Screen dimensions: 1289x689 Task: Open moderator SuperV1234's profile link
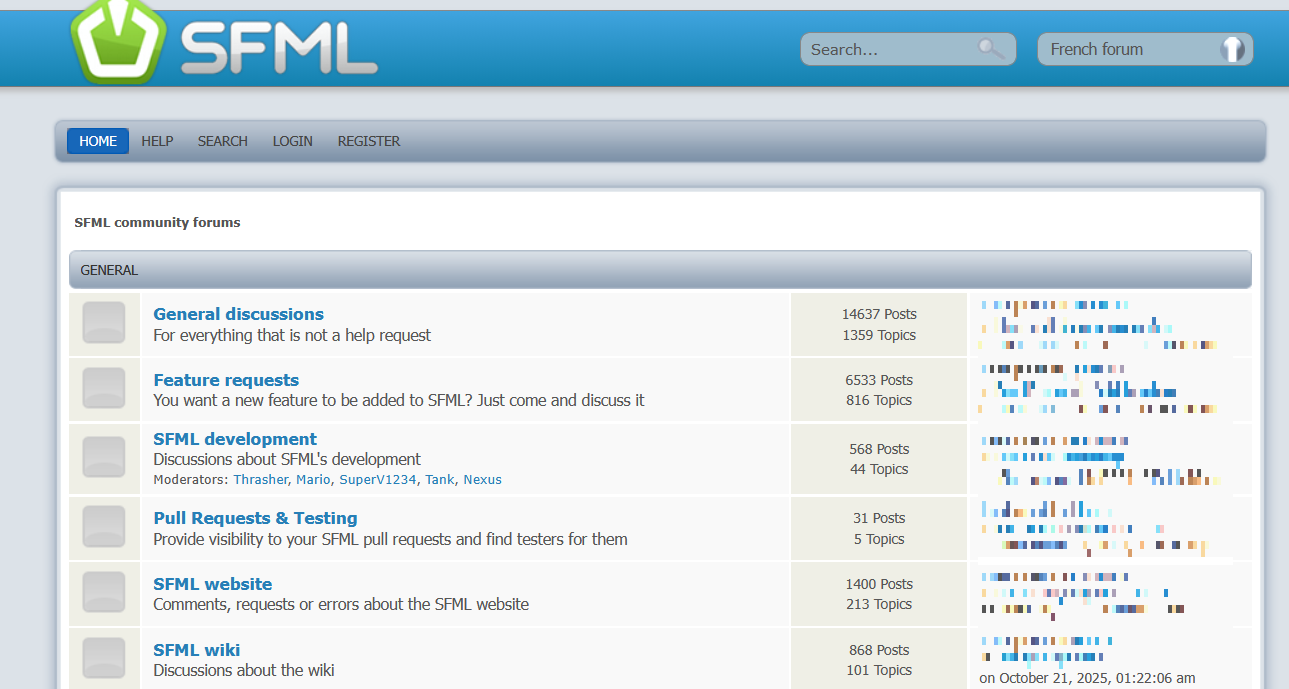(377, 480)
